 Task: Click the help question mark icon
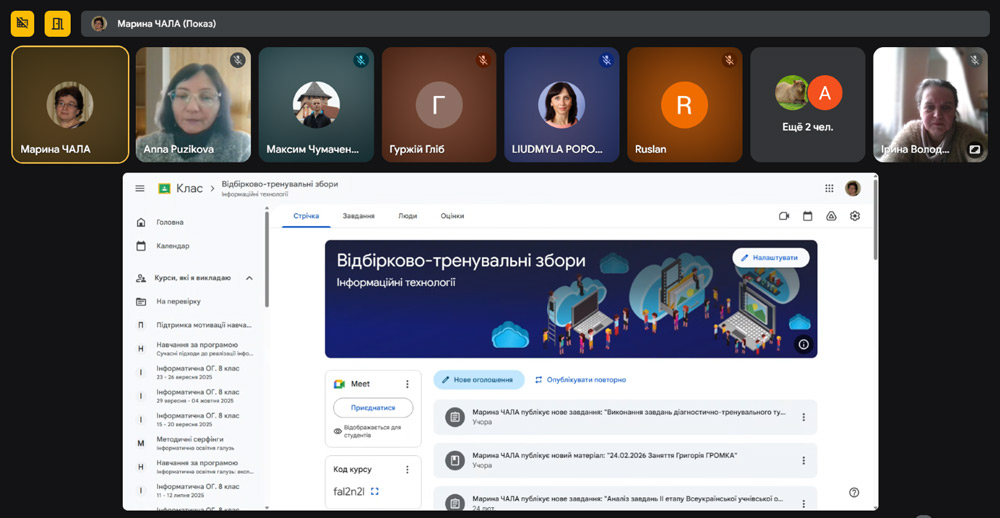click(855, 492)
